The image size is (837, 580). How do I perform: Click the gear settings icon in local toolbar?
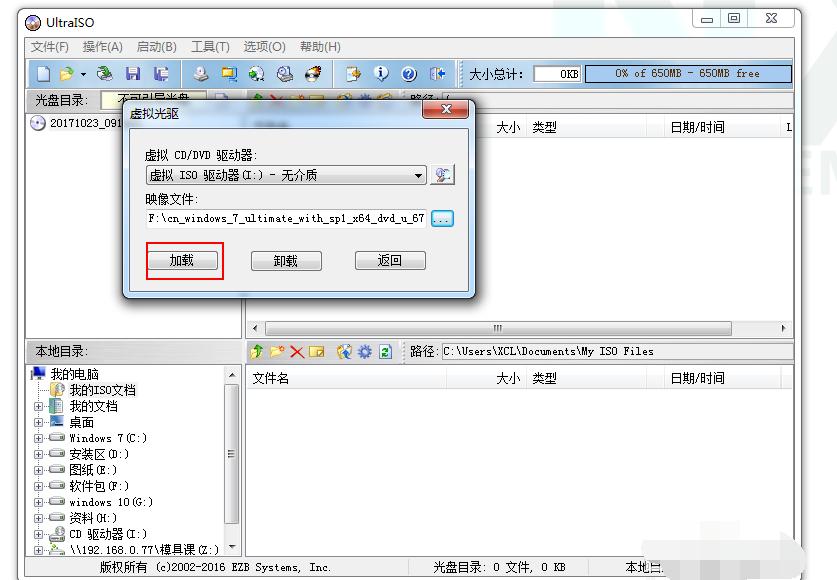[x=365, y=352]
